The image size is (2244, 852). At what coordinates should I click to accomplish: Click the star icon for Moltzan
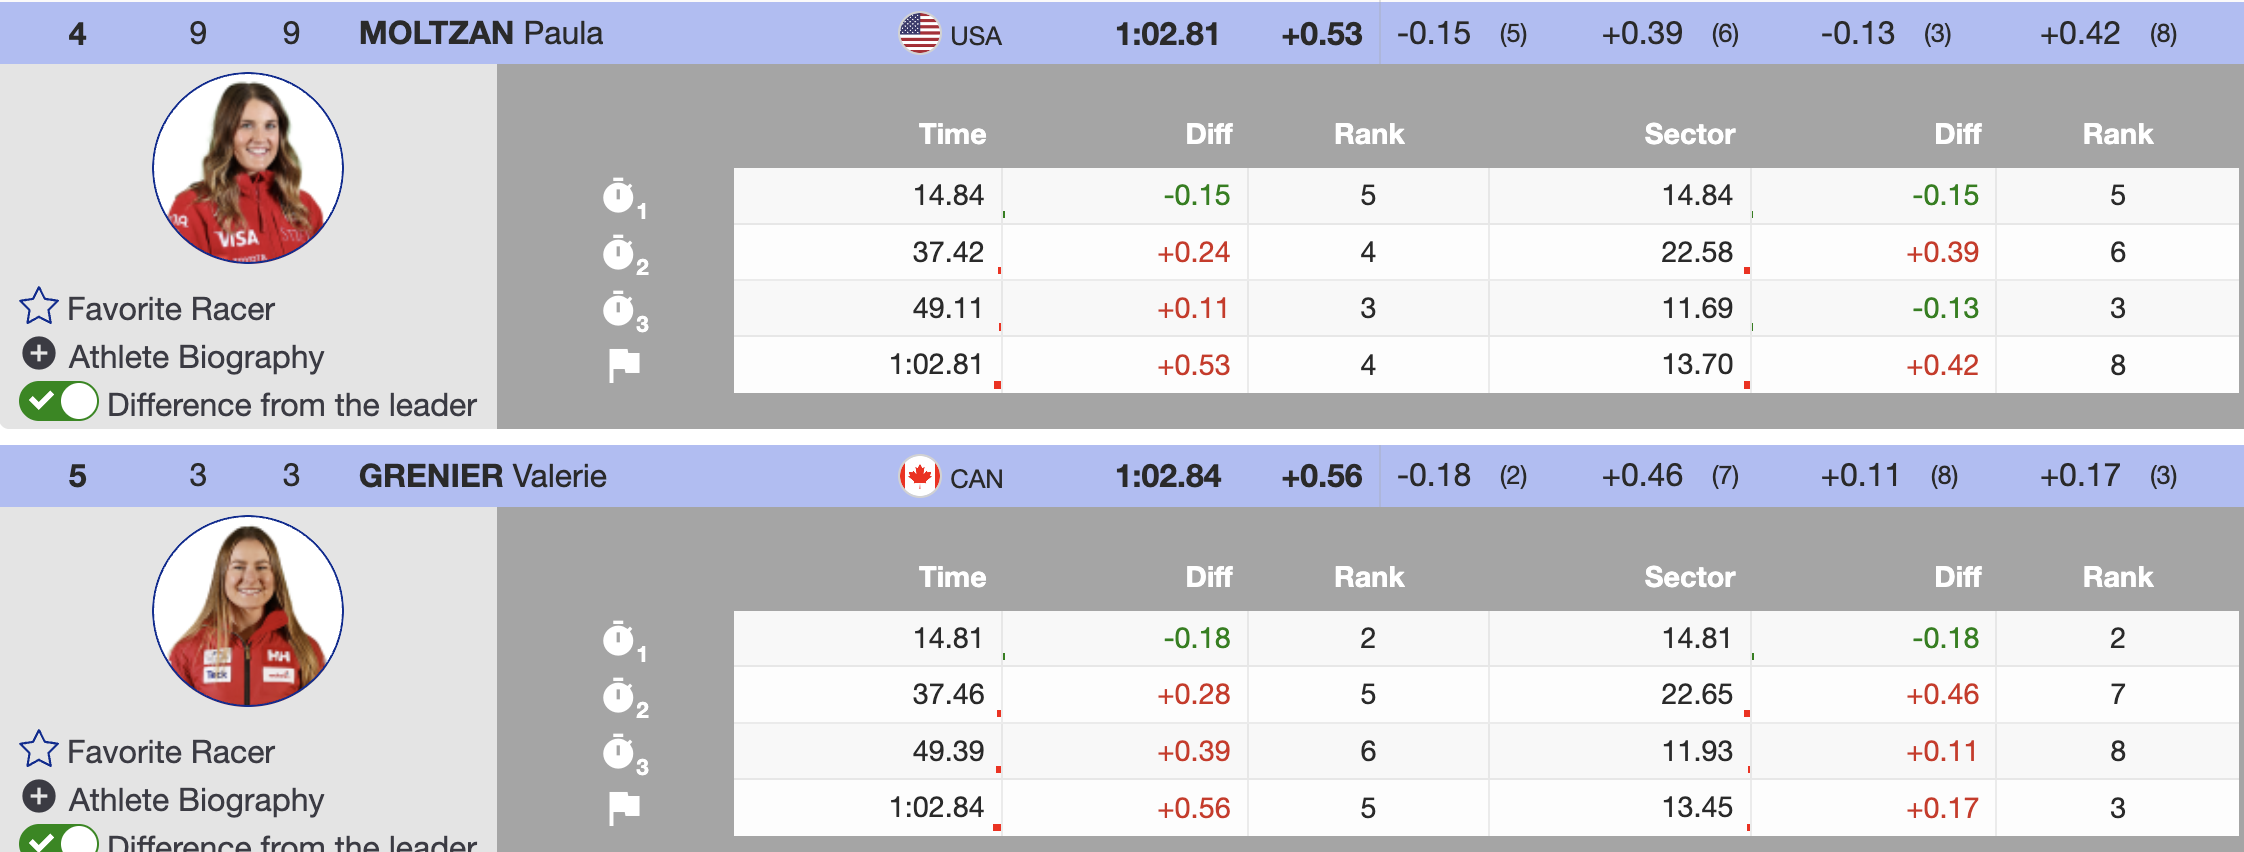point(39,307)
